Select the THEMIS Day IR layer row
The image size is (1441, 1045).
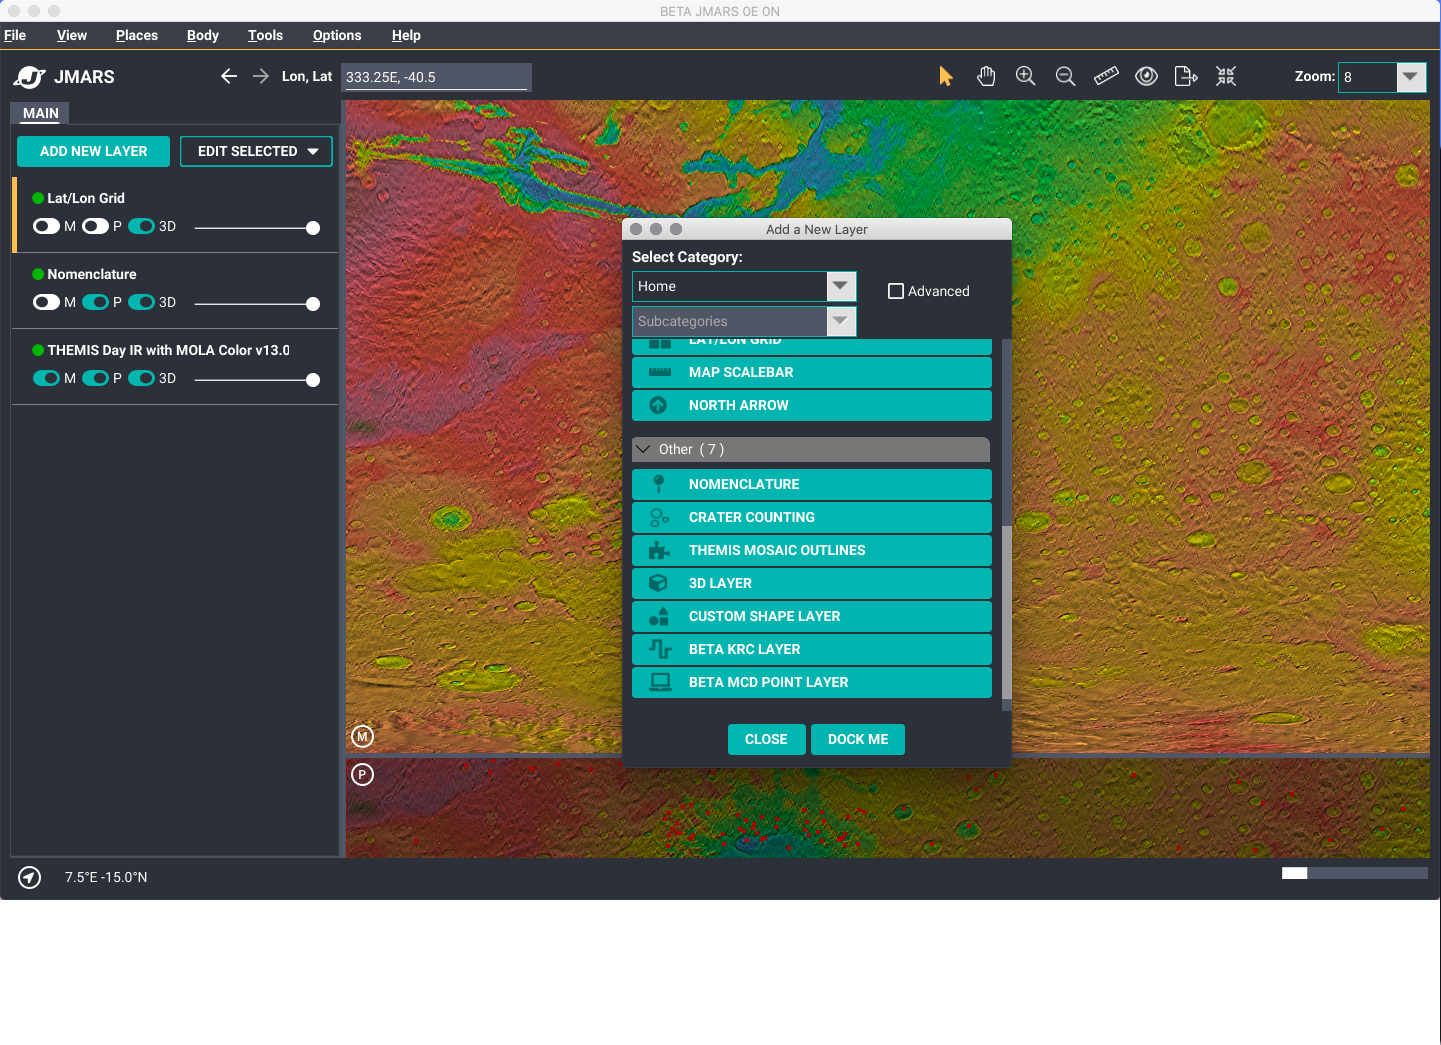click(x=175, y=366)
